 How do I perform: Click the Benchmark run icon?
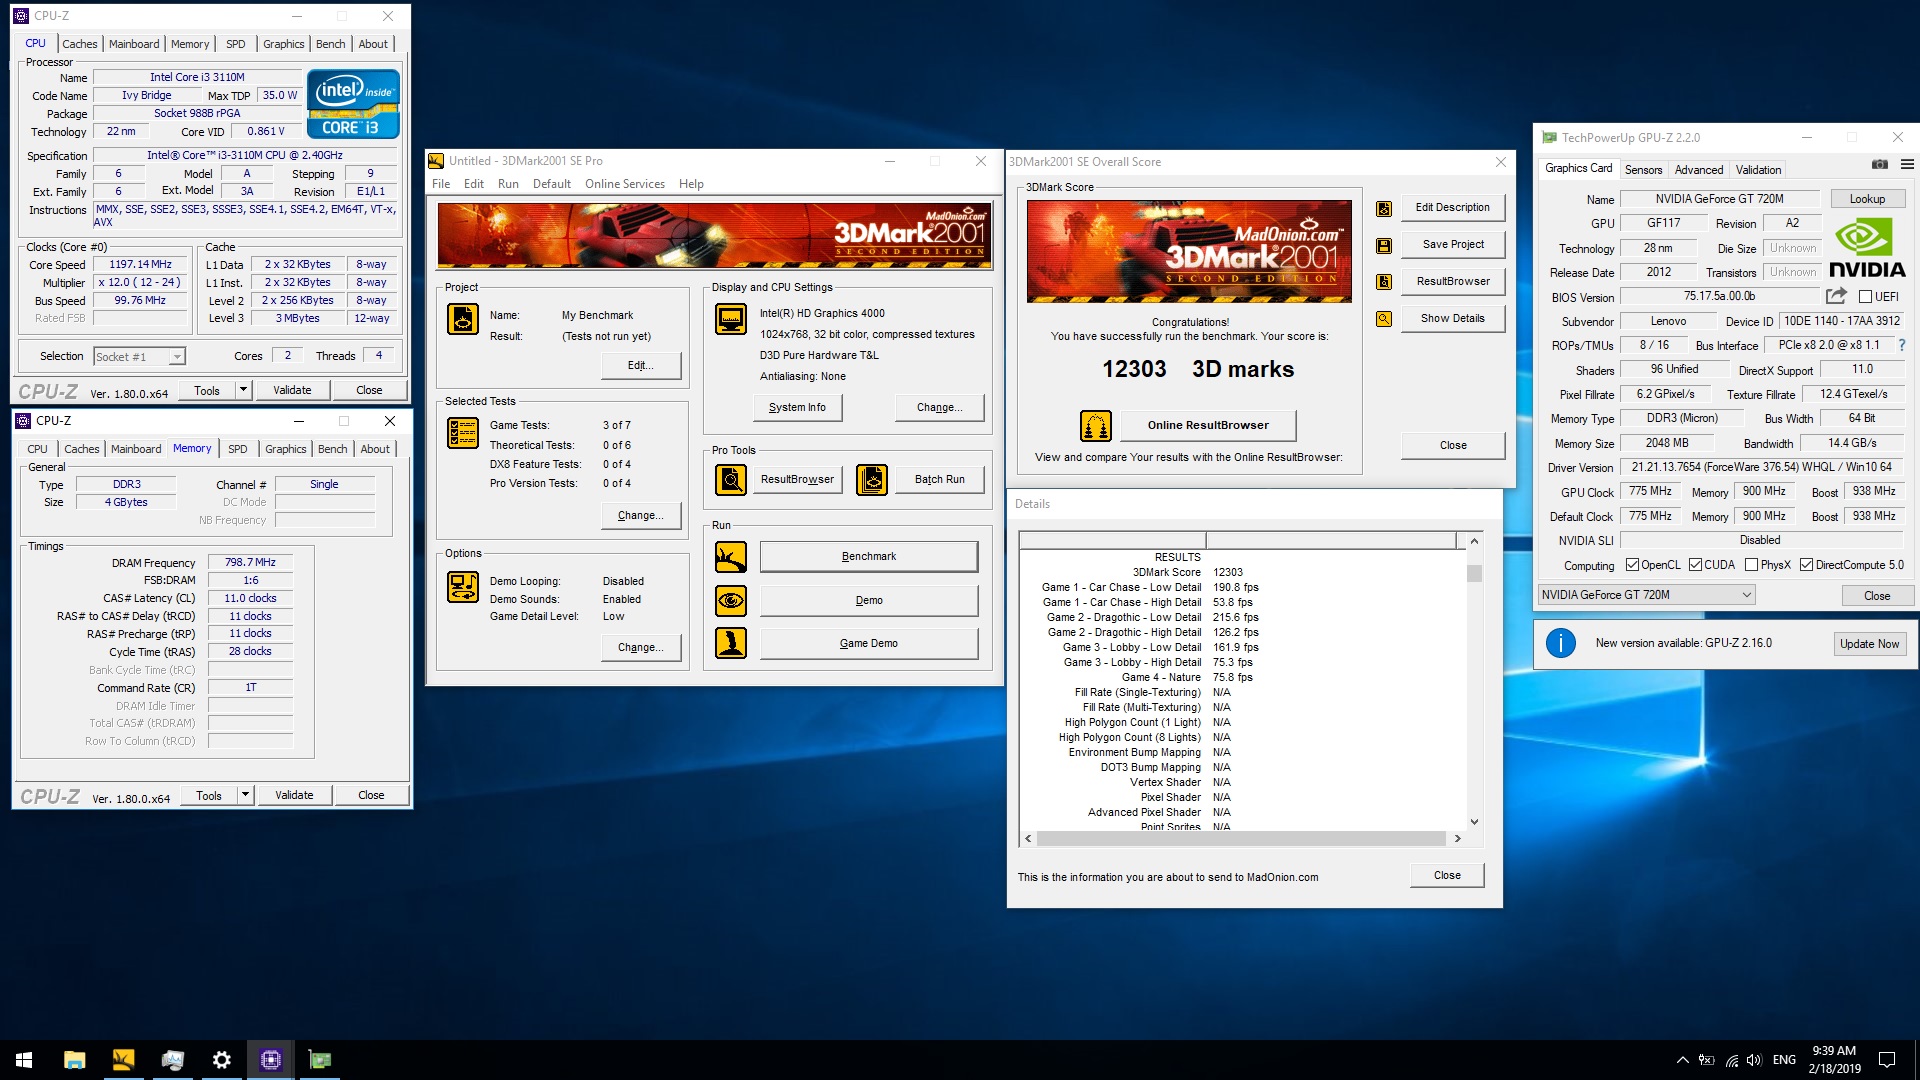coord(731,557)
